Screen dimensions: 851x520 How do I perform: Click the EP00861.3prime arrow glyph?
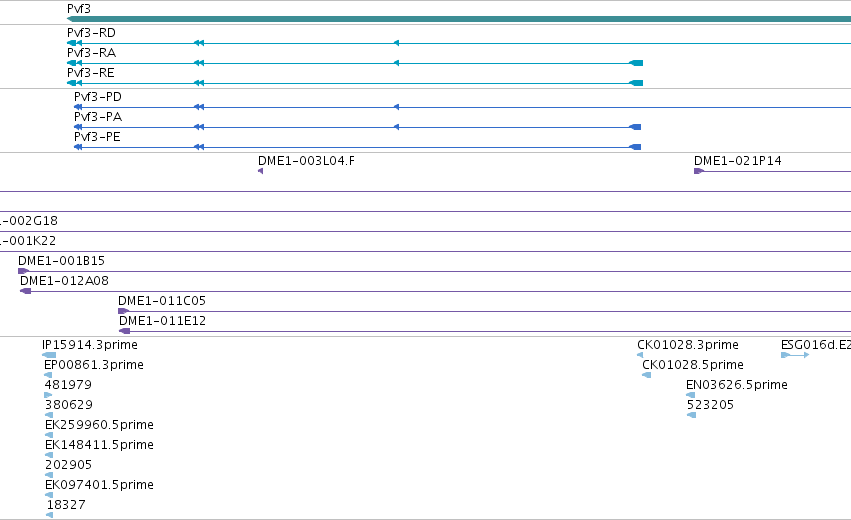pyautogui.click(x=48, y=375)
